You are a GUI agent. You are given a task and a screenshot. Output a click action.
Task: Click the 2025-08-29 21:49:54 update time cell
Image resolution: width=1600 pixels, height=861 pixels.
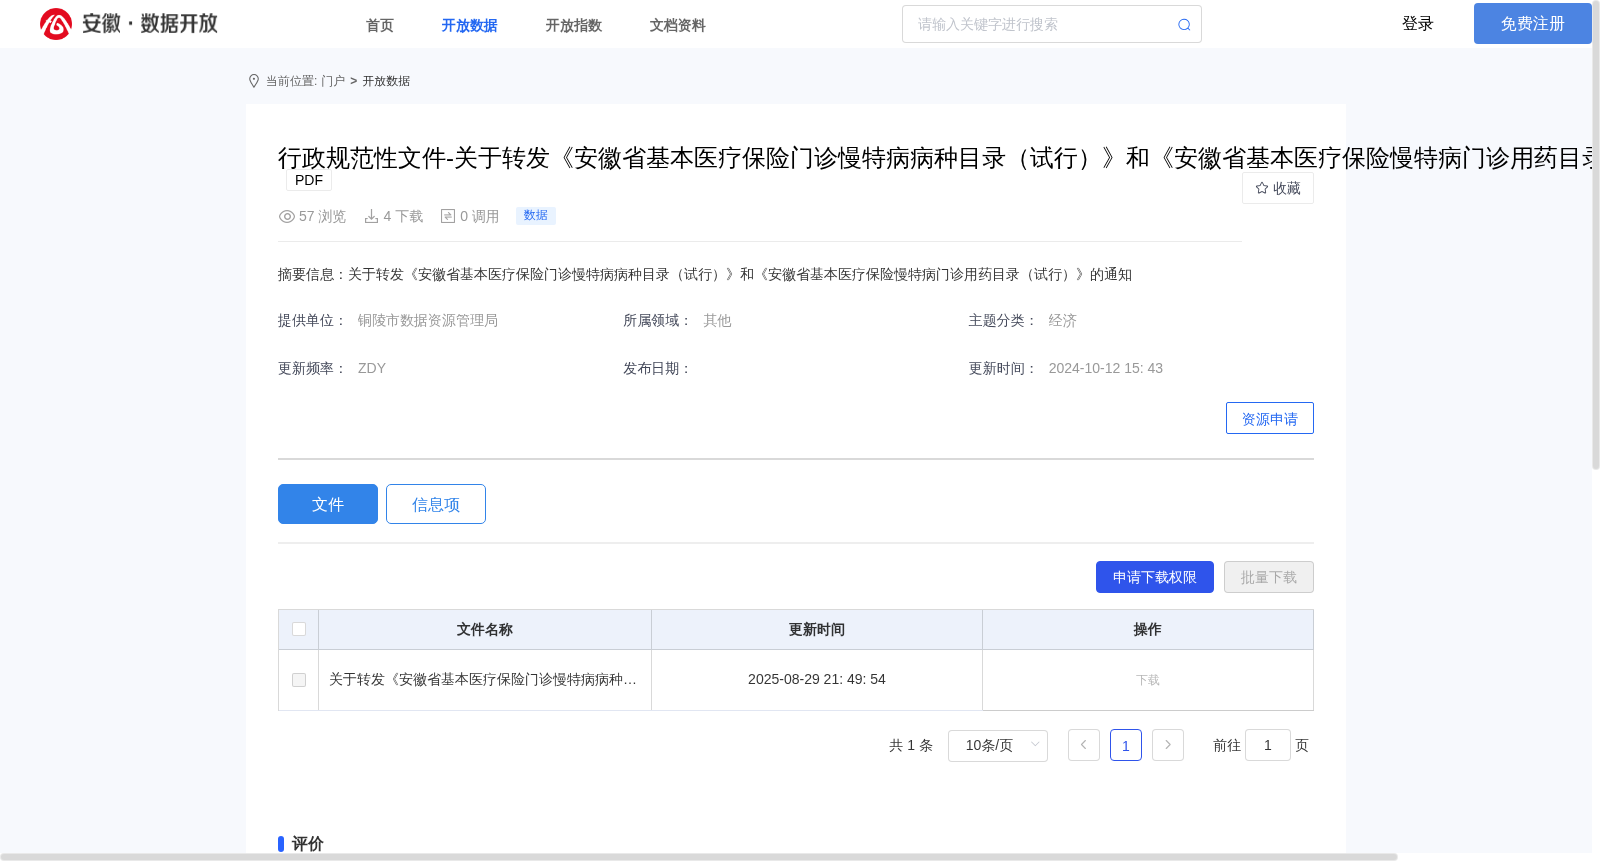coord(817,680)
